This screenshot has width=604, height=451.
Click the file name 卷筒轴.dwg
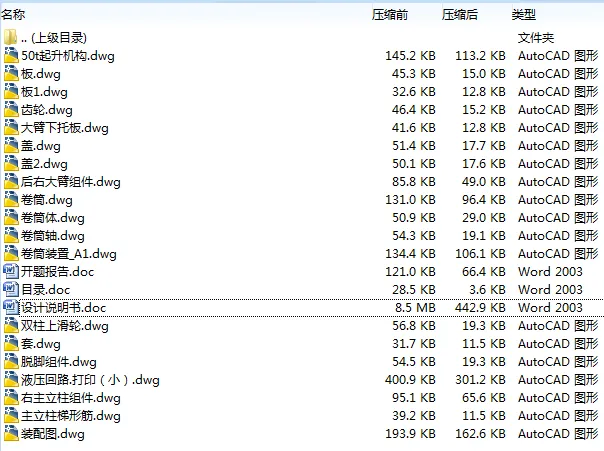53,236
